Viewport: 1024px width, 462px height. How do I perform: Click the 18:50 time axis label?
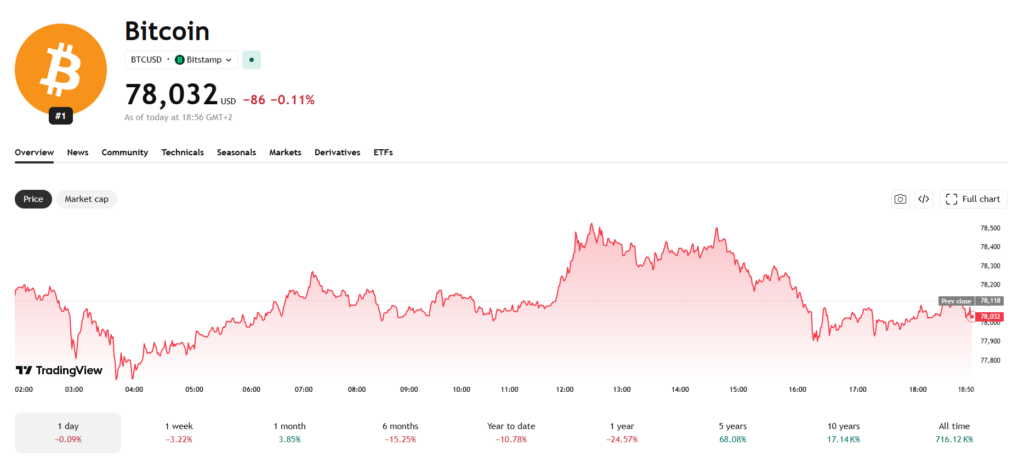pos(966,389)
